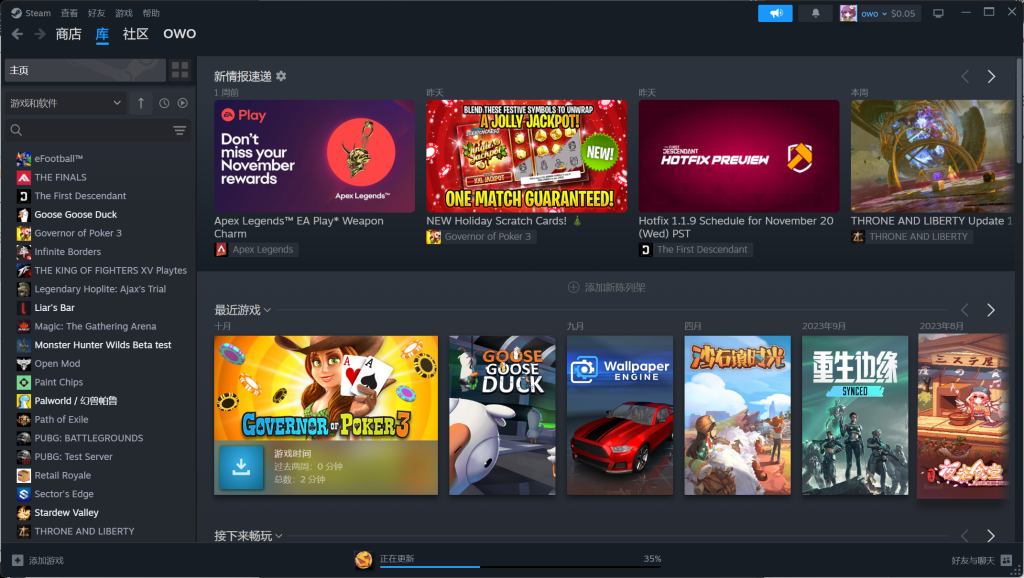Viewport: 1024px width, 578px height.
Task: Click the Governor of Poker 3 news tag
Action: pos(481,236)
